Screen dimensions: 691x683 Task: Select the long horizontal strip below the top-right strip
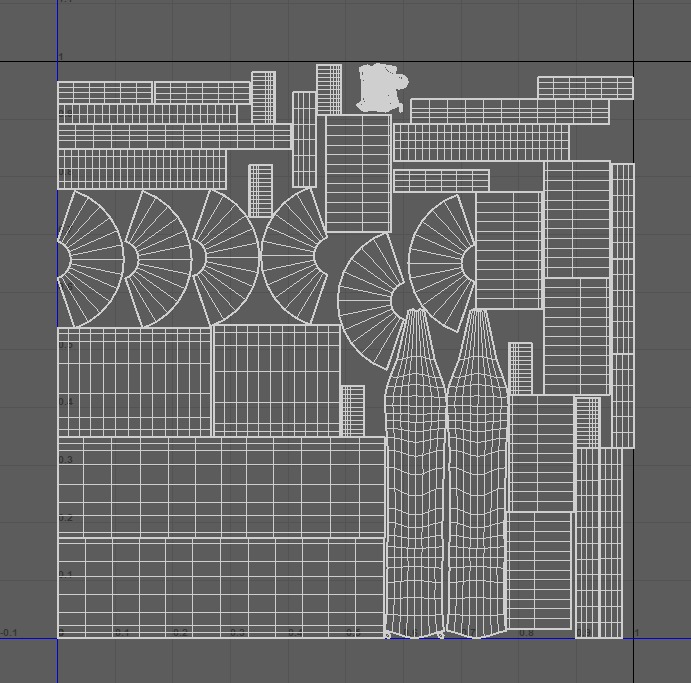click(509, 111)
